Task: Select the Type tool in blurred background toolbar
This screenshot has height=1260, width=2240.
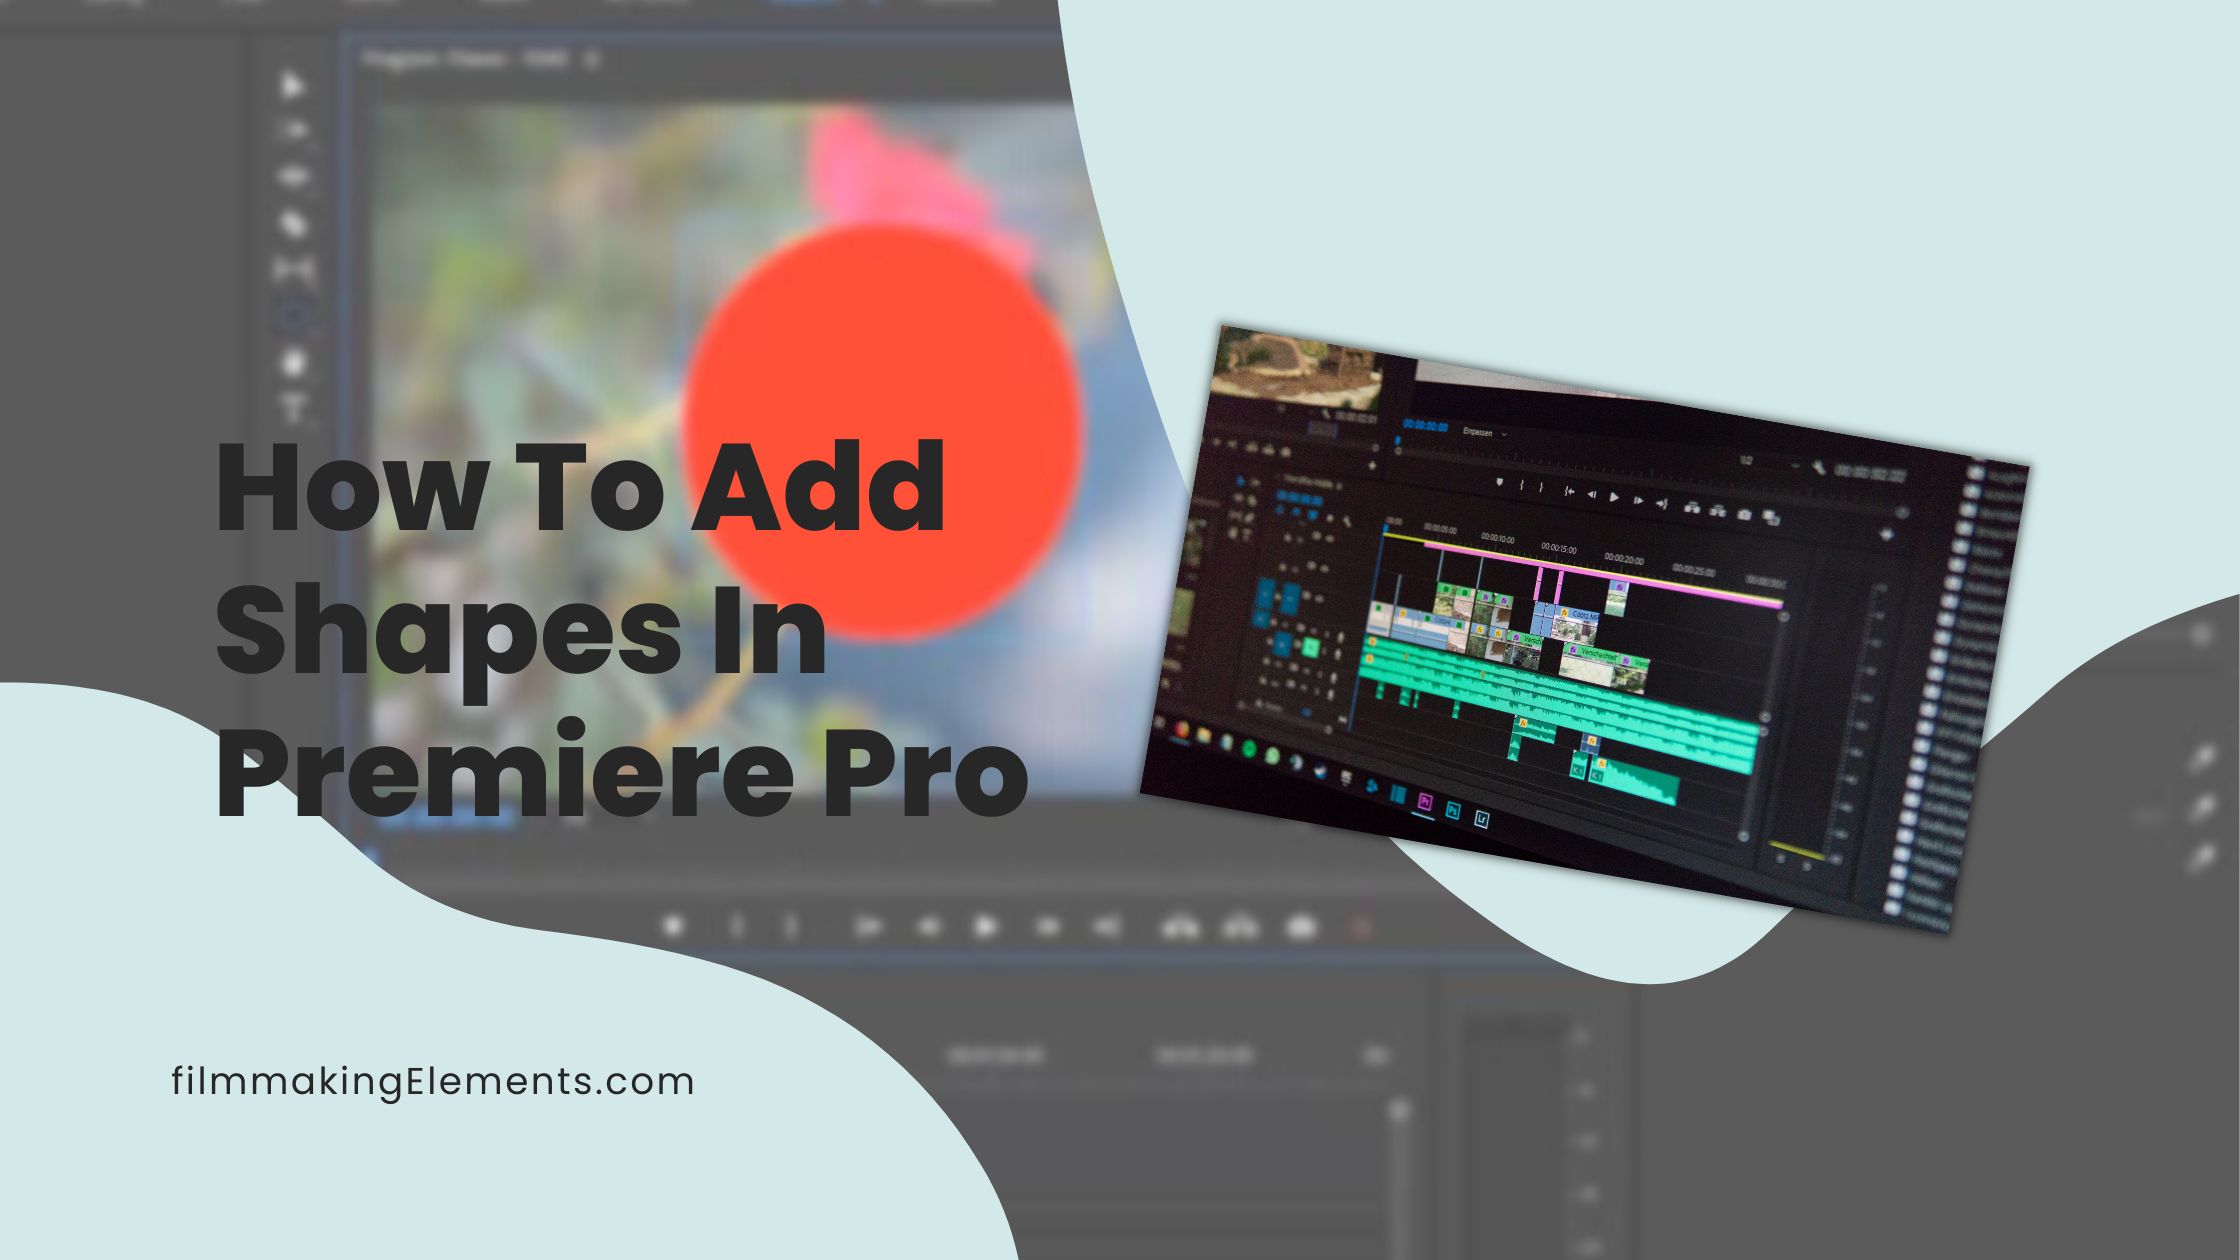Action: [293, 408]
